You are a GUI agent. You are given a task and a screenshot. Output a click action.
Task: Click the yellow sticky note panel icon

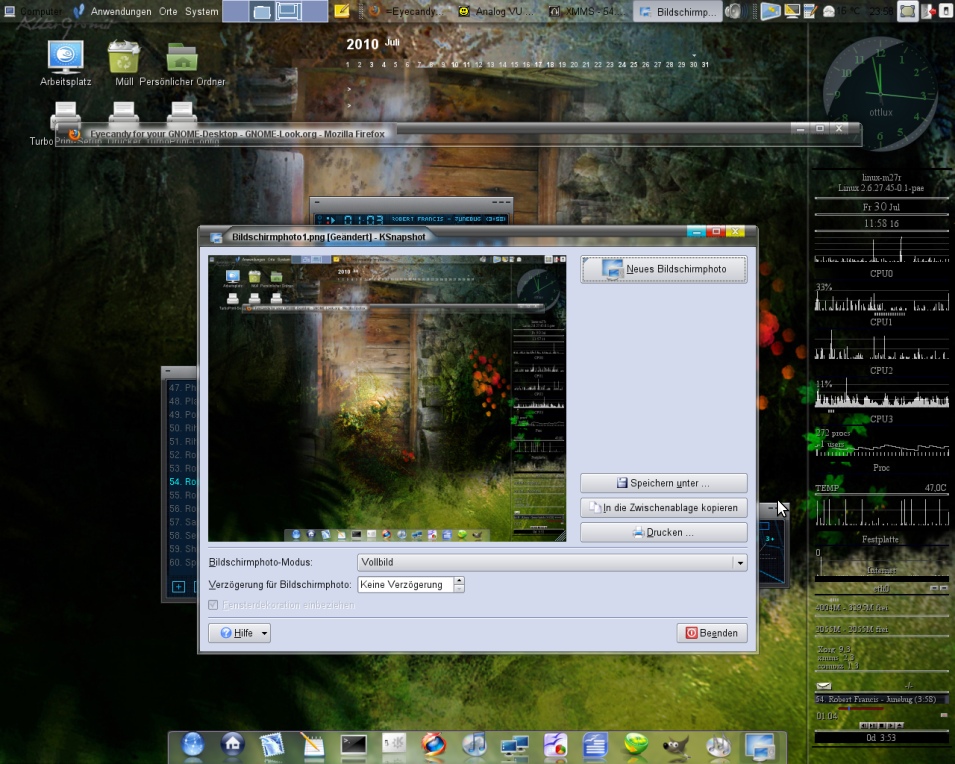(x=342, y=11)
